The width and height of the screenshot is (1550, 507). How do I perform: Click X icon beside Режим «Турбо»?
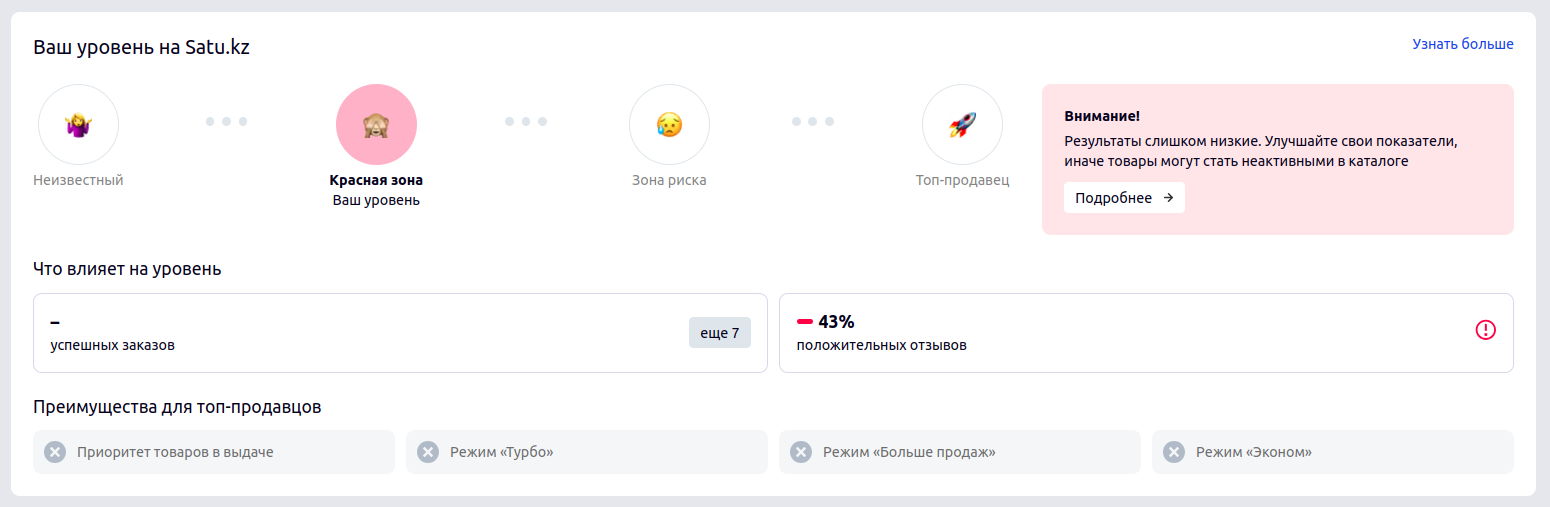pyautogui.click(x=428, y=452)
